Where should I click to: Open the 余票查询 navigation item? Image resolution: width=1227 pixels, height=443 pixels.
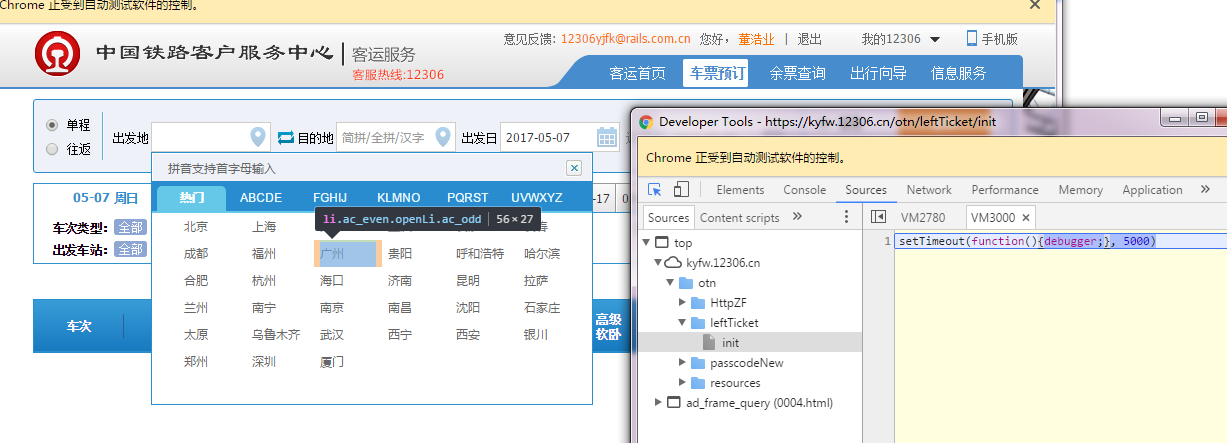(797, 73)
